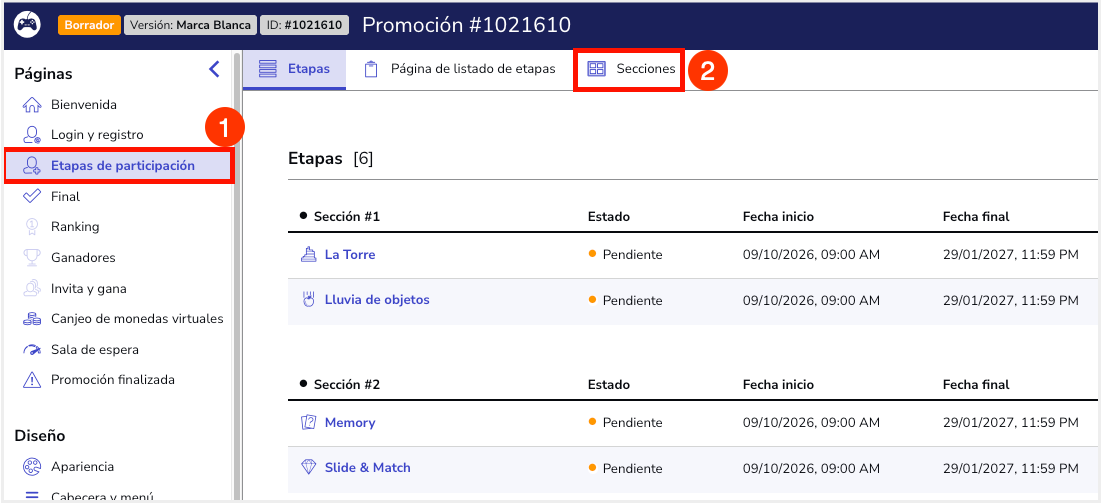Click Fecha inicio column header in Sección #1
Image resolution: width=1101 pixels, height=504 pixels.
point(778,216)
